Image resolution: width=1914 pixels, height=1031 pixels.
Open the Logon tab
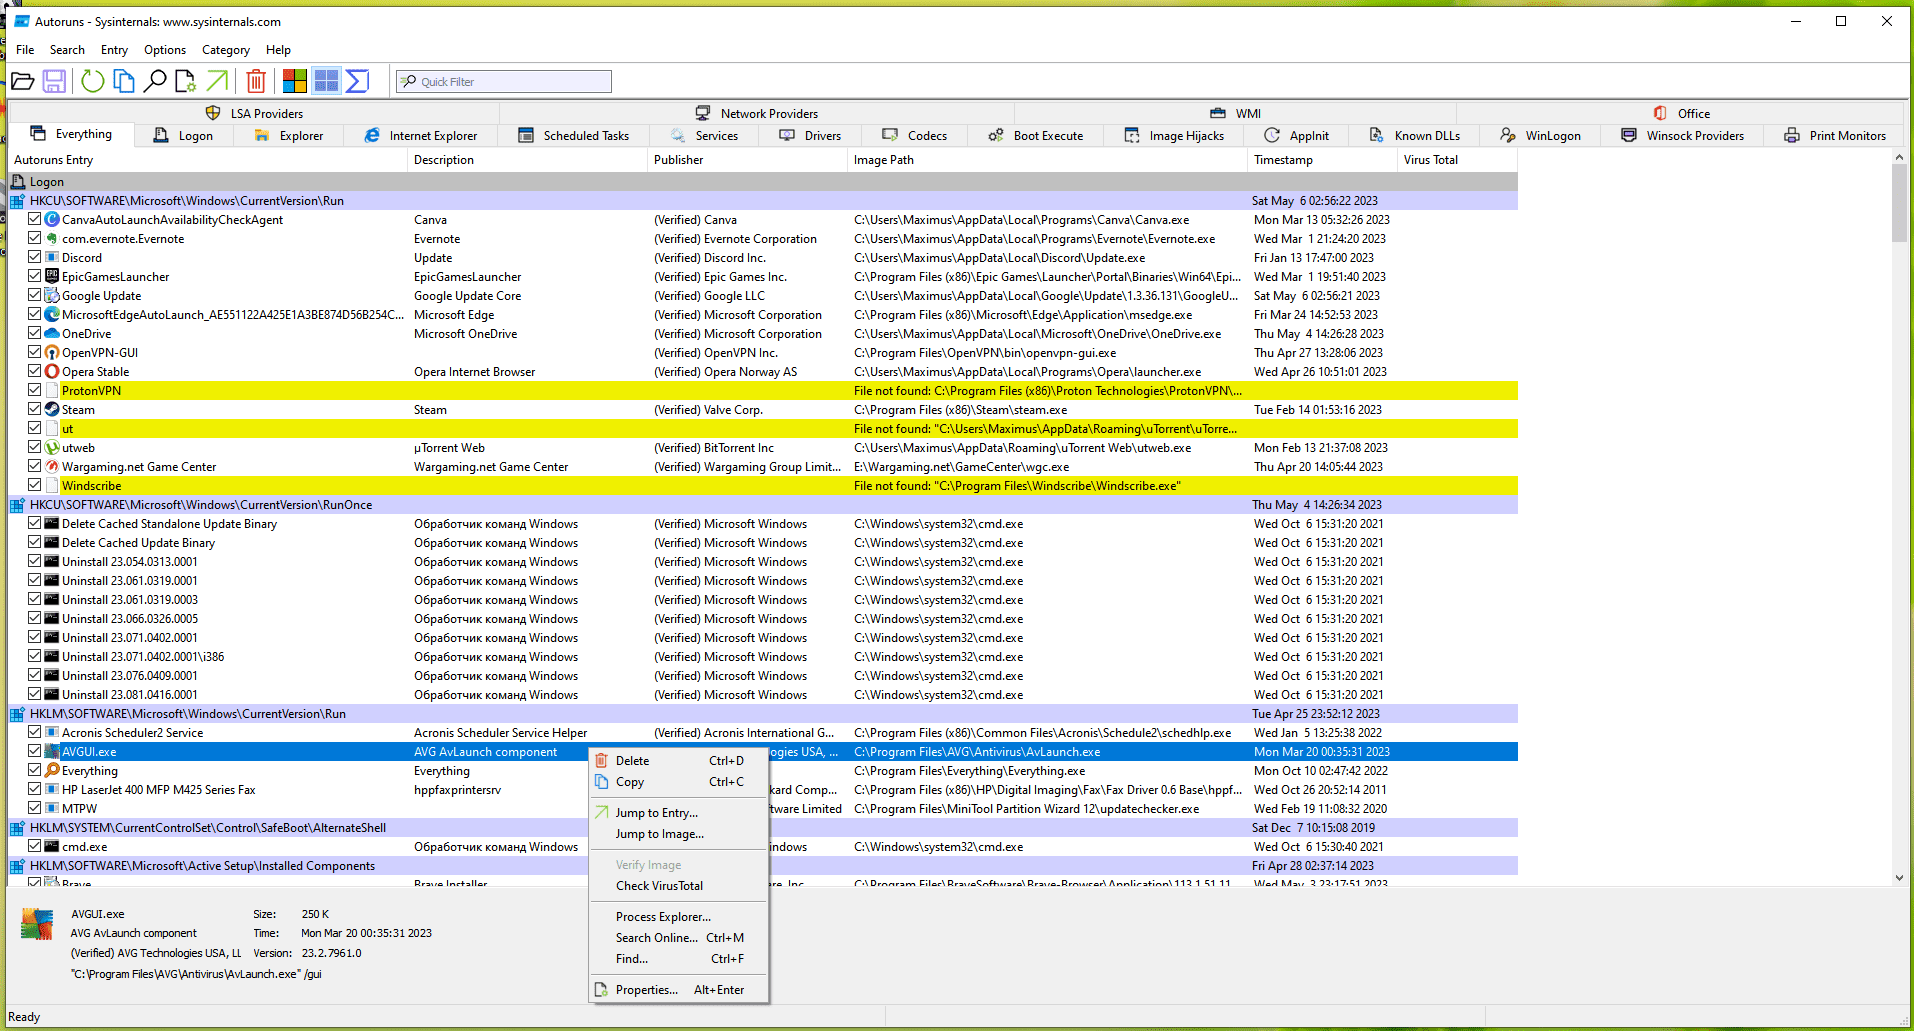pyautogui.click(x=184, y=136)
